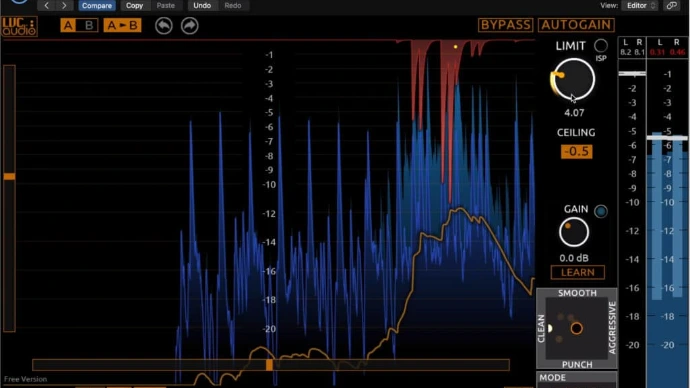Go to next preset arrow
690x388 pixels.
click(64, 5)
